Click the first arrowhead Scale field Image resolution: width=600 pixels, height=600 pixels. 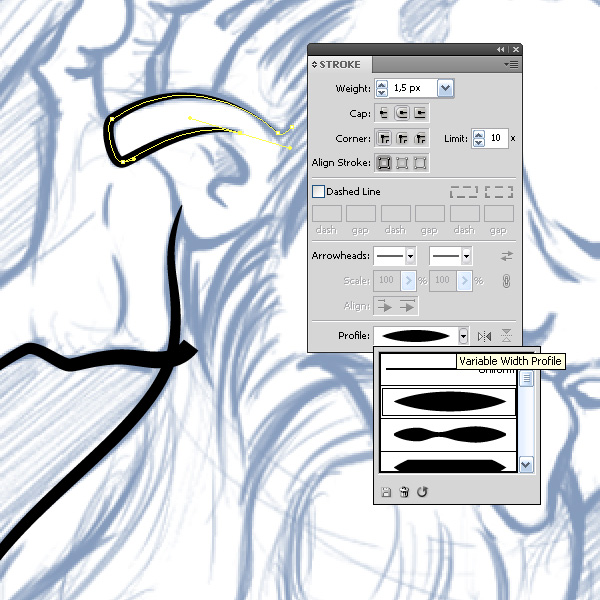(387, 281)
